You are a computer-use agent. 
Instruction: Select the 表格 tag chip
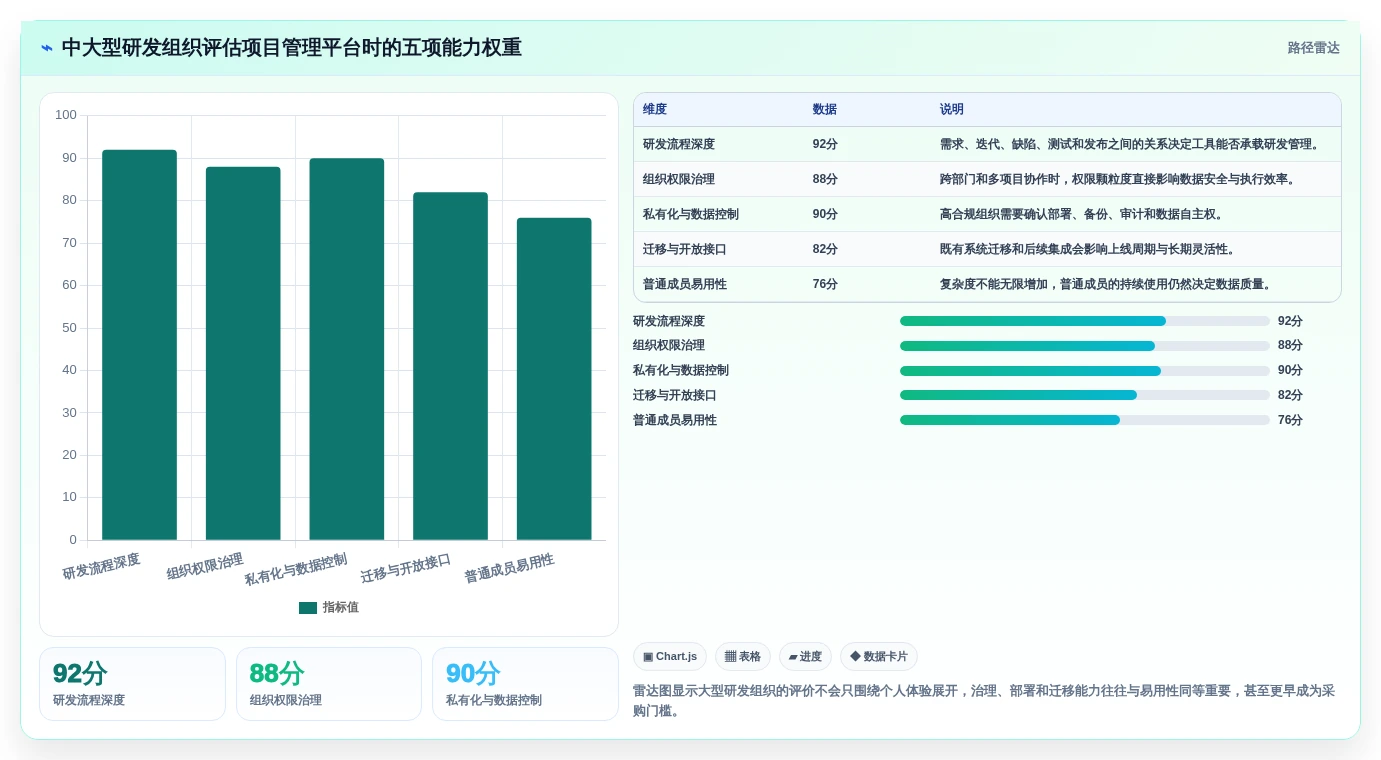coord(743,657)
